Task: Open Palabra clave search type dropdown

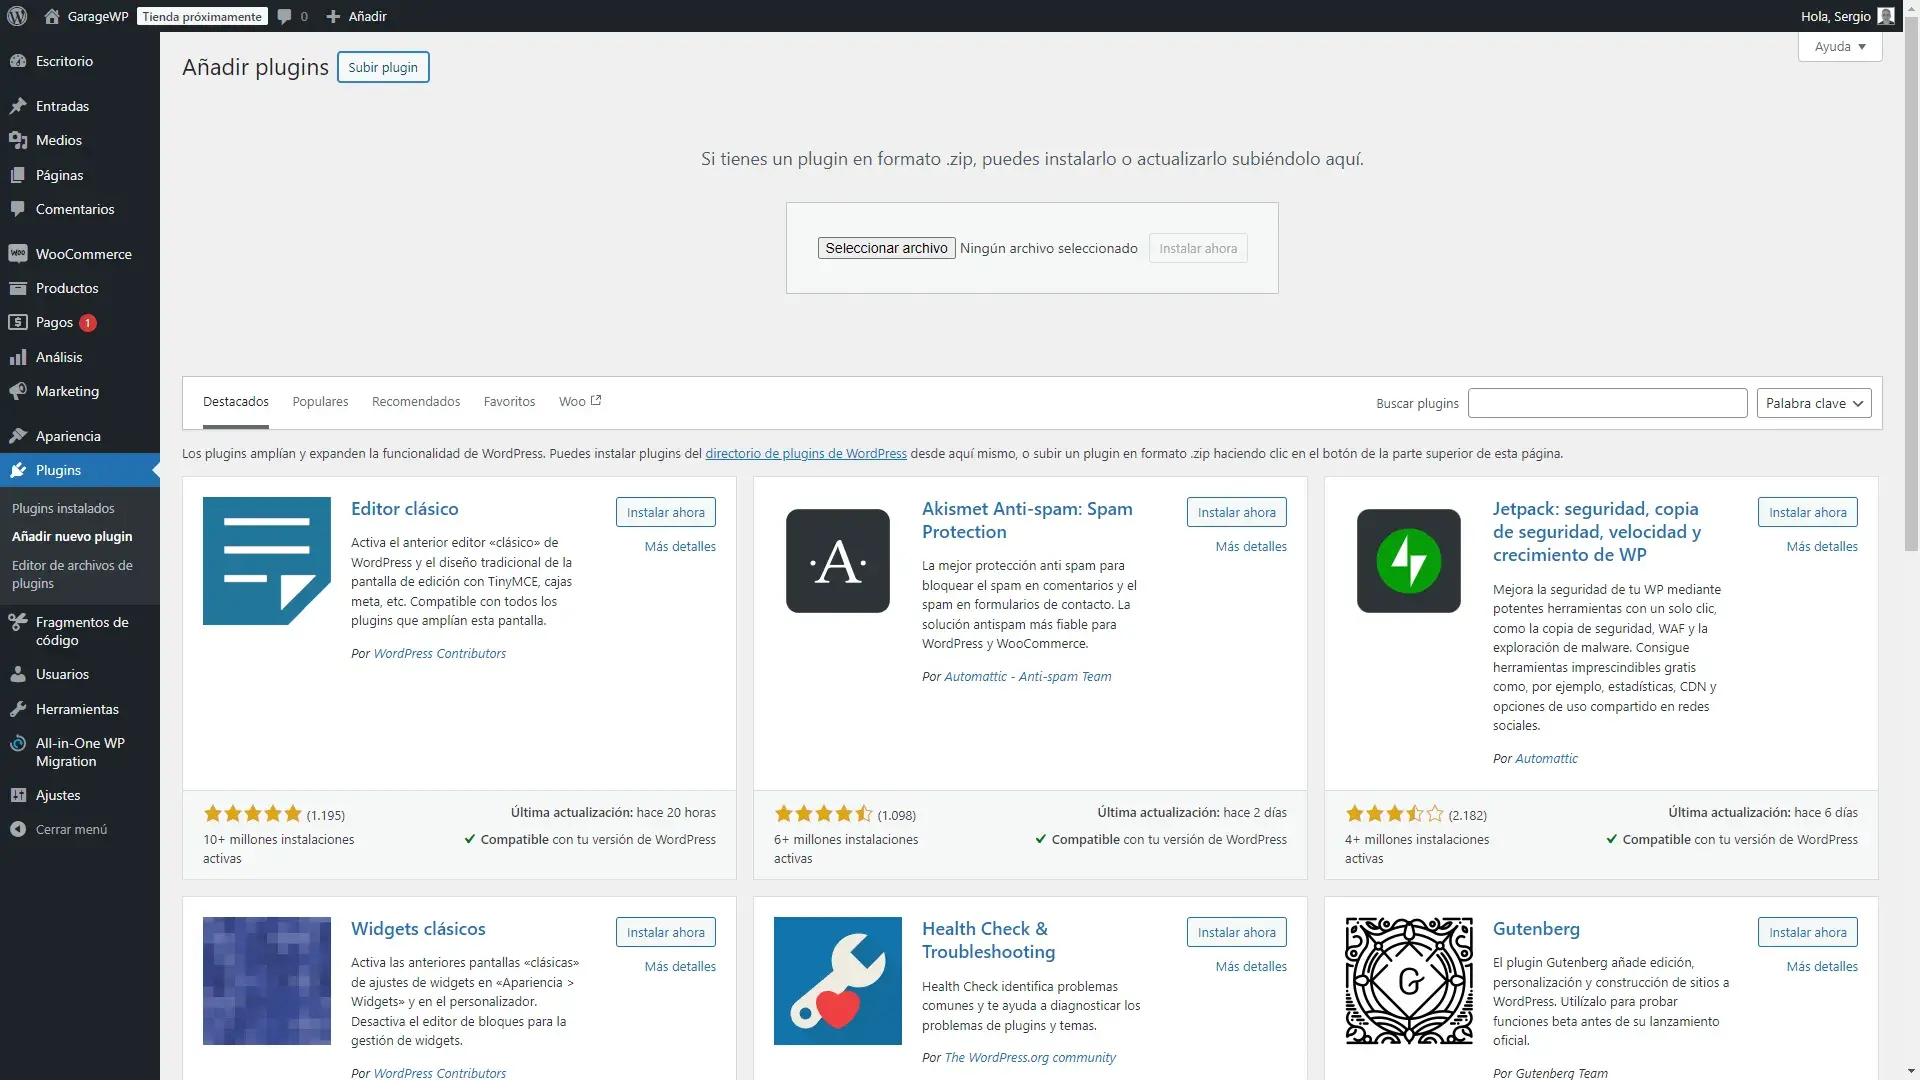Action: pos(1814,403)
